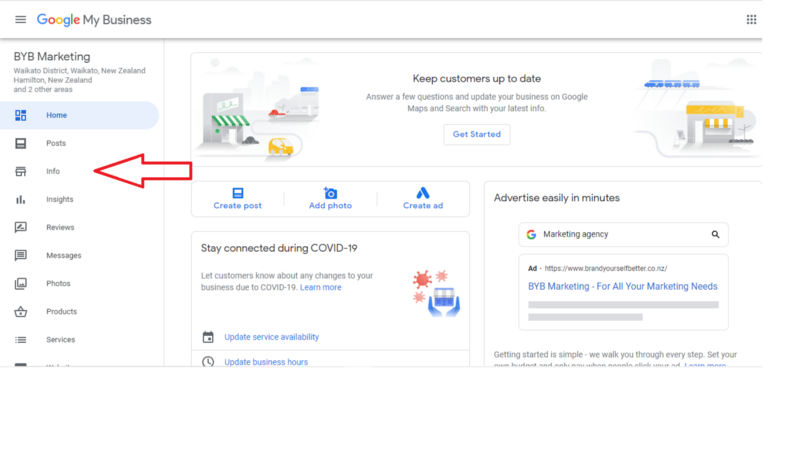Follow the COVID-19 Learn more link
Image resolution: width=800 pixels, height=449 pixels.
pos(320,287)
